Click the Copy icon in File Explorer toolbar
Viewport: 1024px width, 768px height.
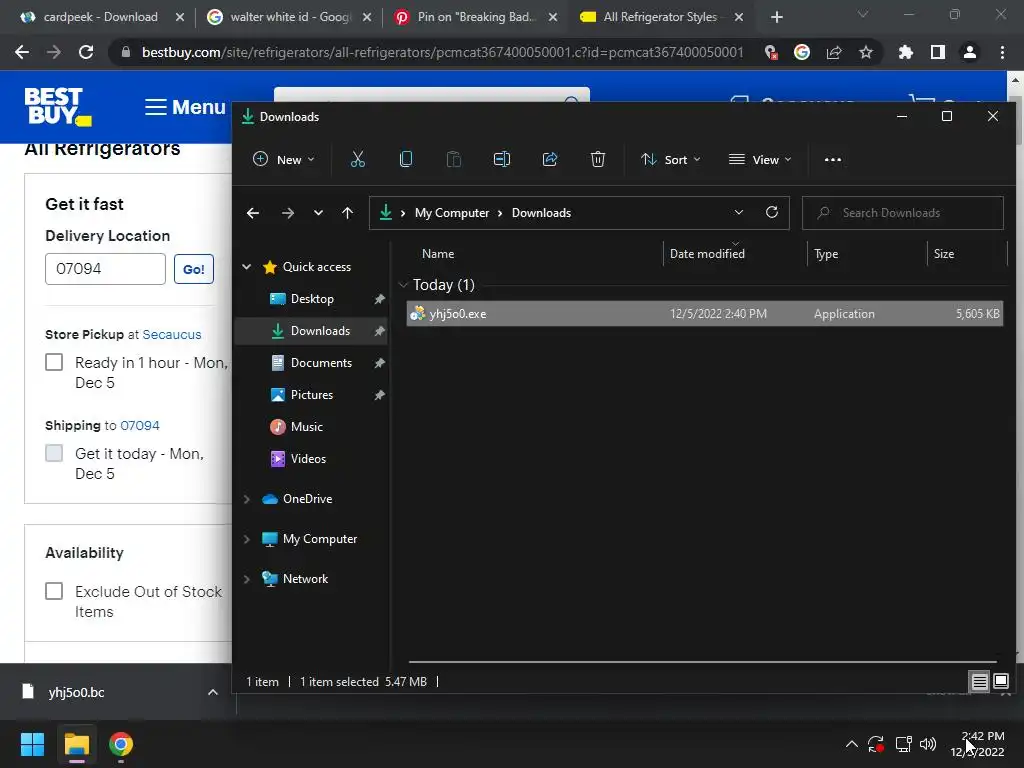[406, 159]
